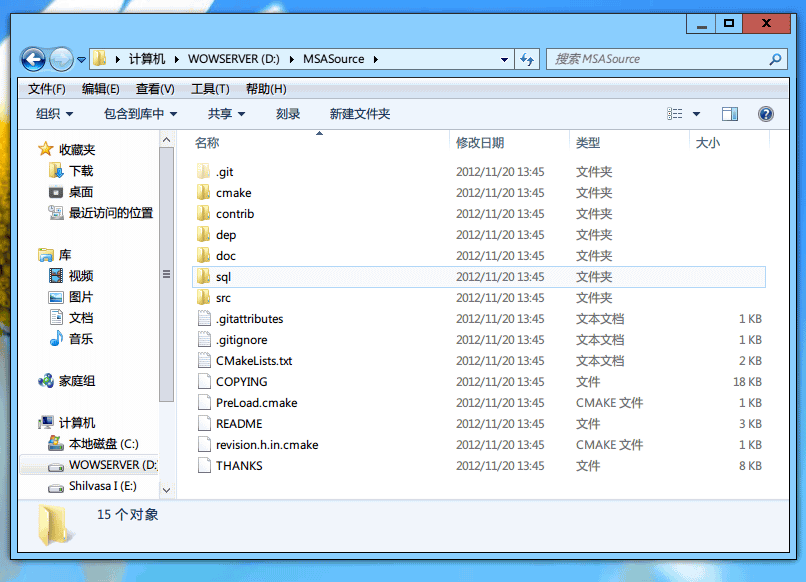Click the 新建文件夹 (New folder) button
This screenshot has height=582, width=806.
360,114
